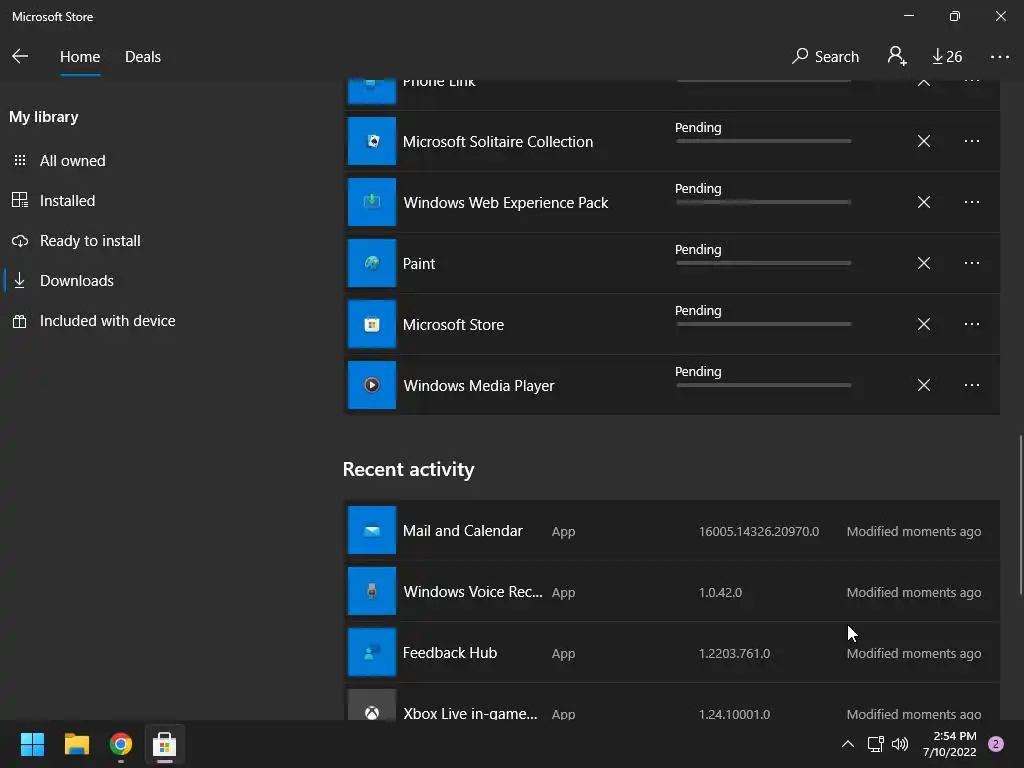
Task: Open File Explorer from the taskbar
Action: 76,744
